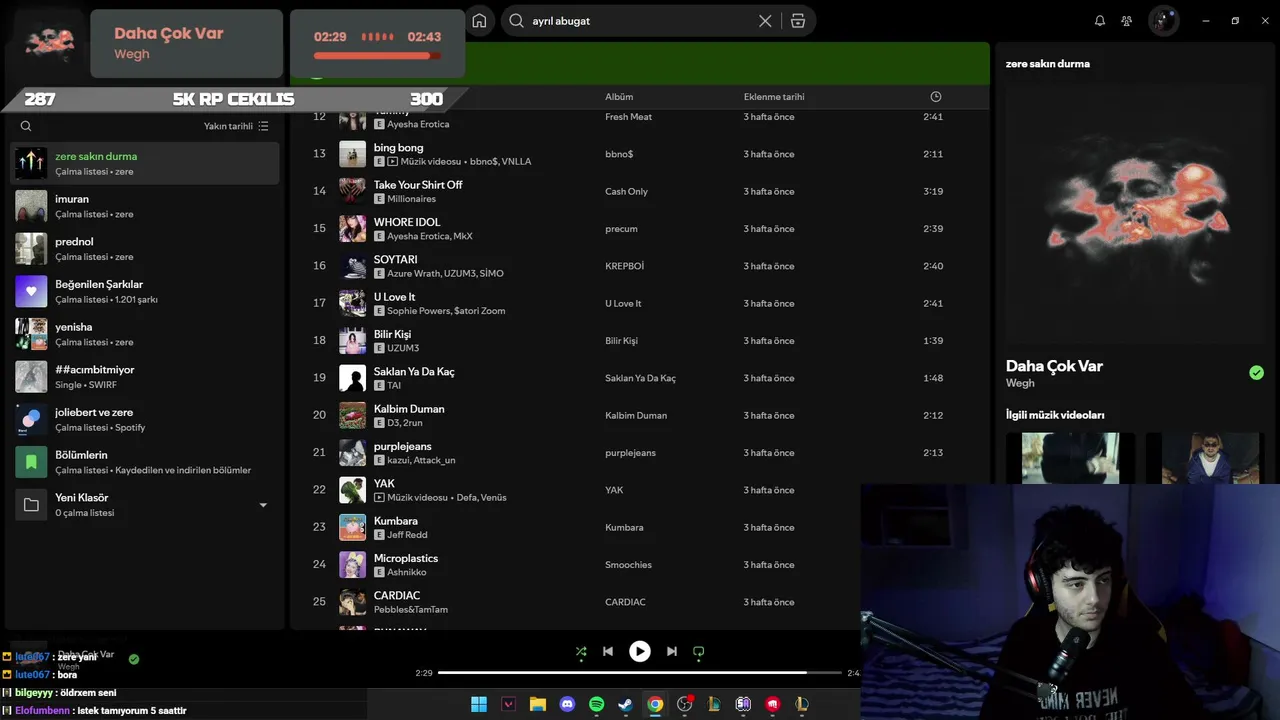This screenshot has height=720, width=1280.
Task: Open the user profile avatar menu
Action: (x=1163, y=21)
